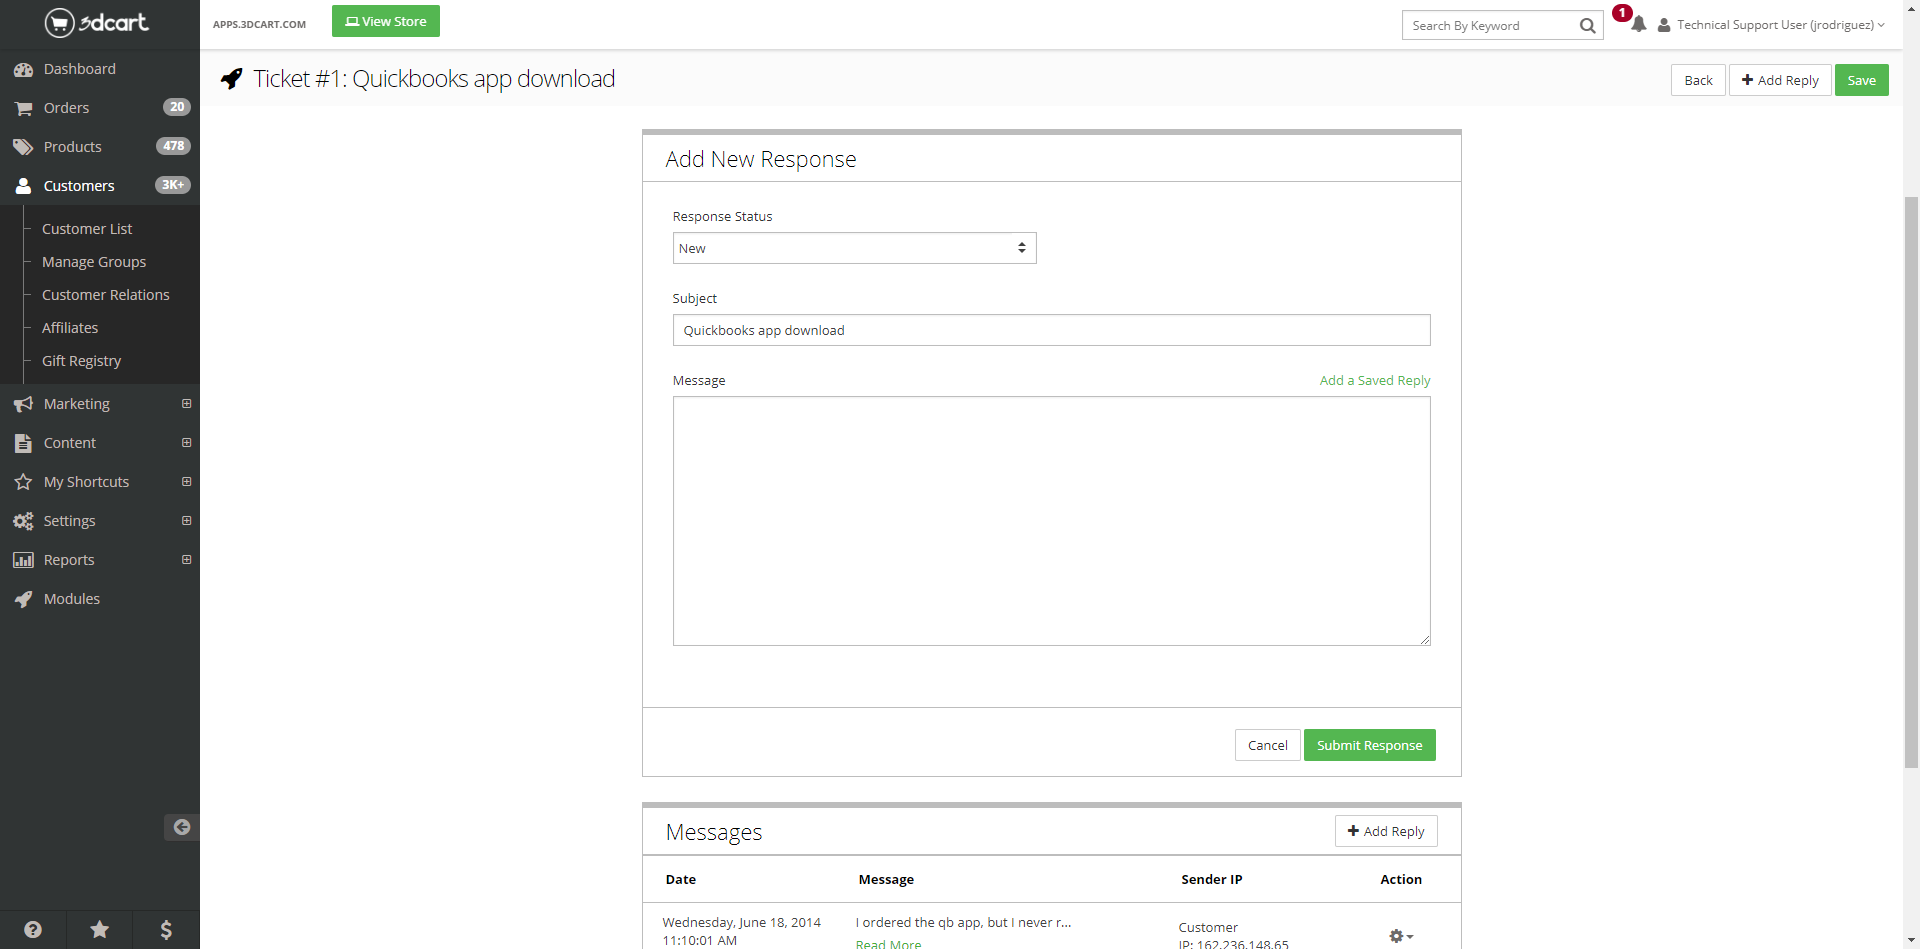Open the Response Status dropdown

point(854,248)
